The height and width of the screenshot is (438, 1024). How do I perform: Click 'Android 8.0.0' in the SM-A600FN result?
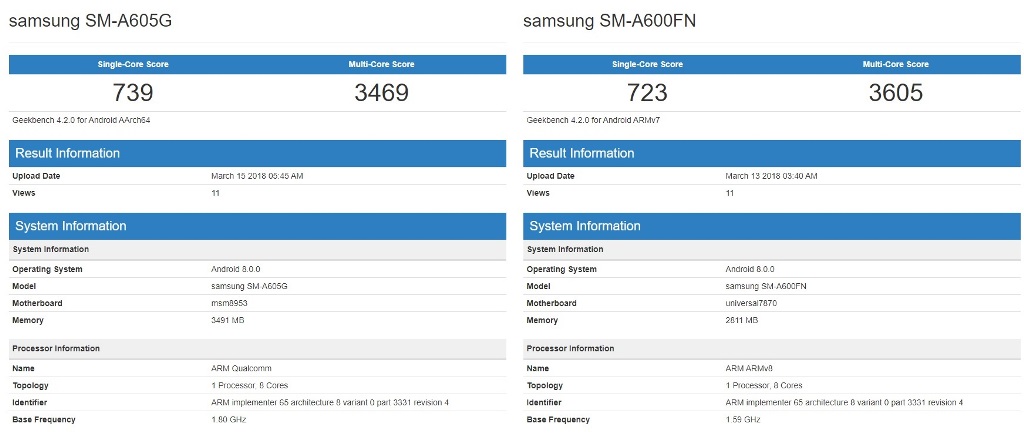[750, 270]
